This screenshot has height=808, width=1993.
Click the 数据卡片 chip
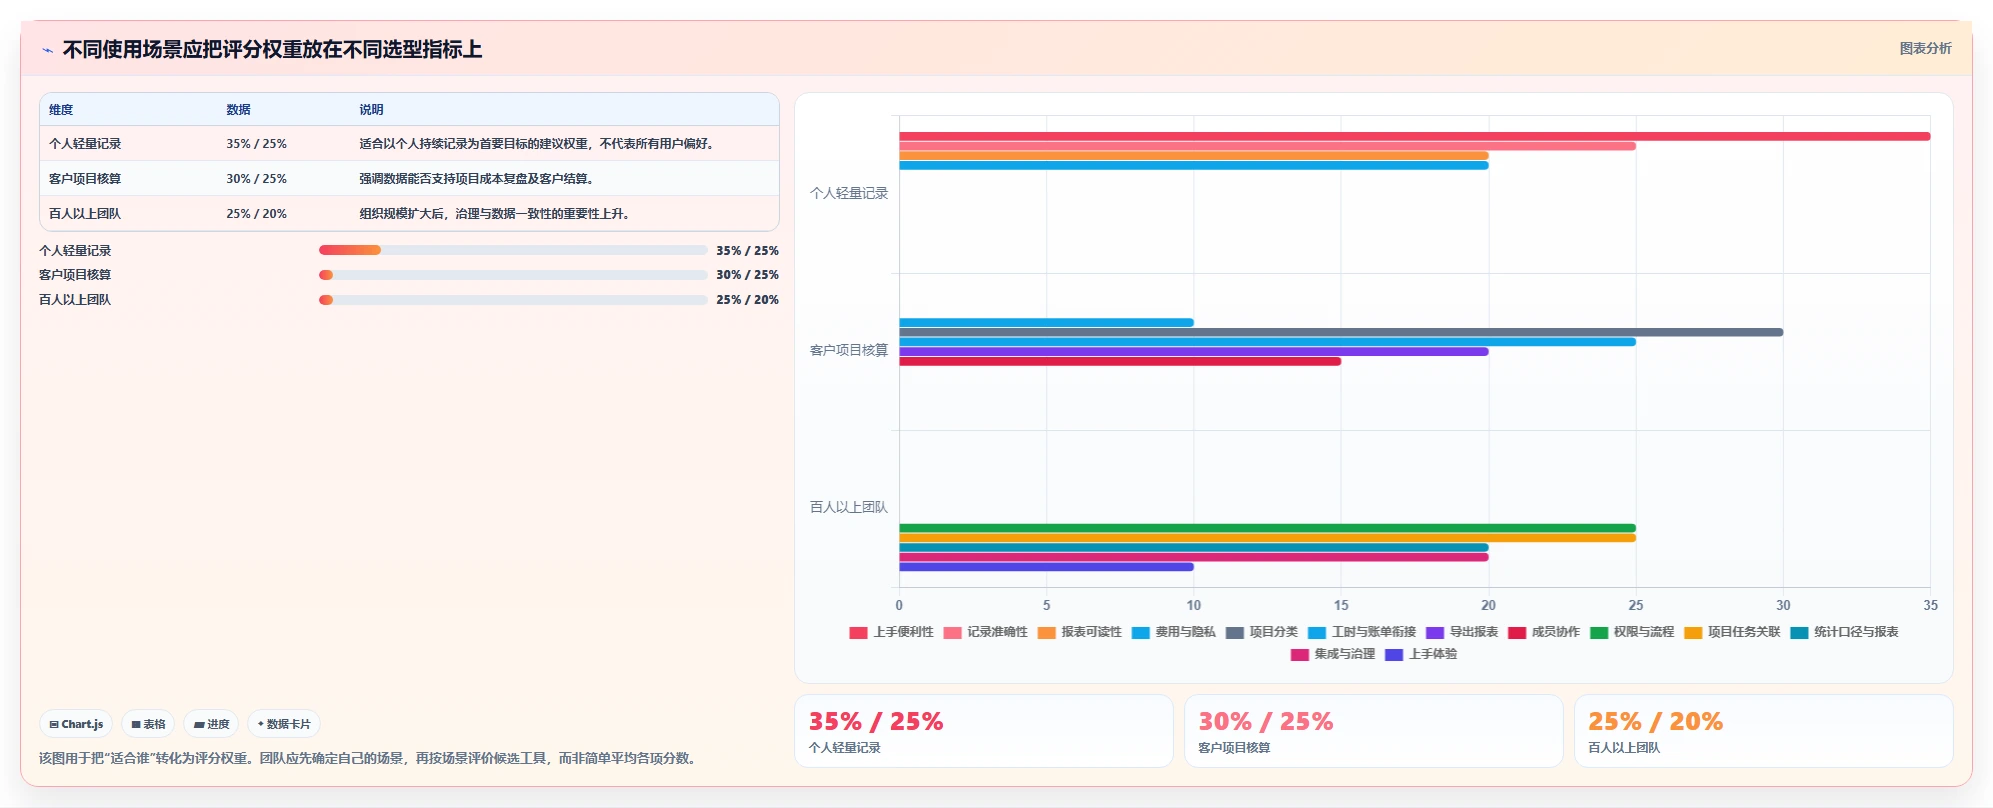pyautogui.click(x=284, y=724)
